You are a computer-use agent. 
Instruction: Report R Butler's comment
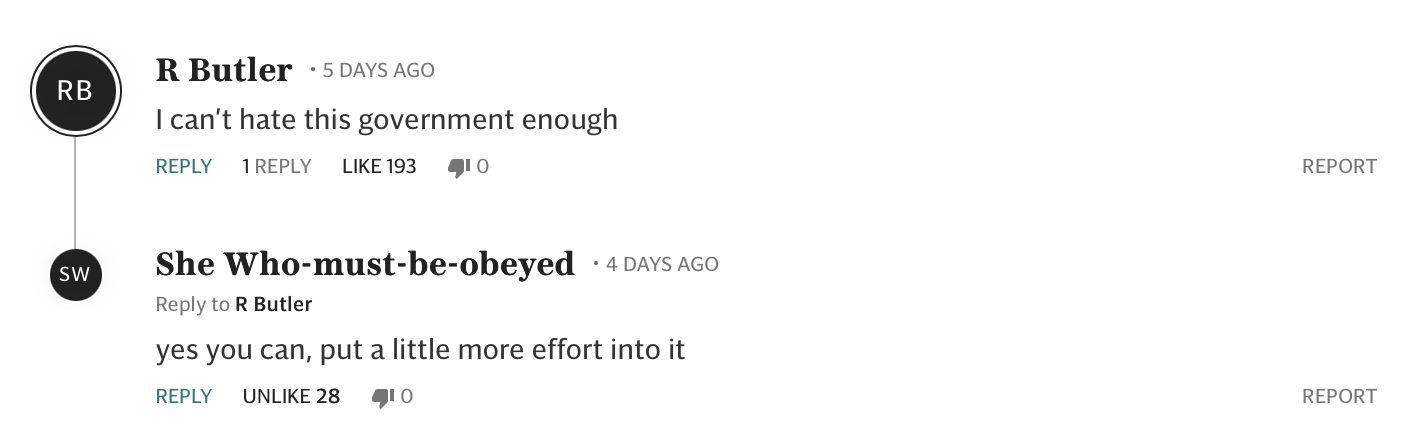tap(1339, 167)
